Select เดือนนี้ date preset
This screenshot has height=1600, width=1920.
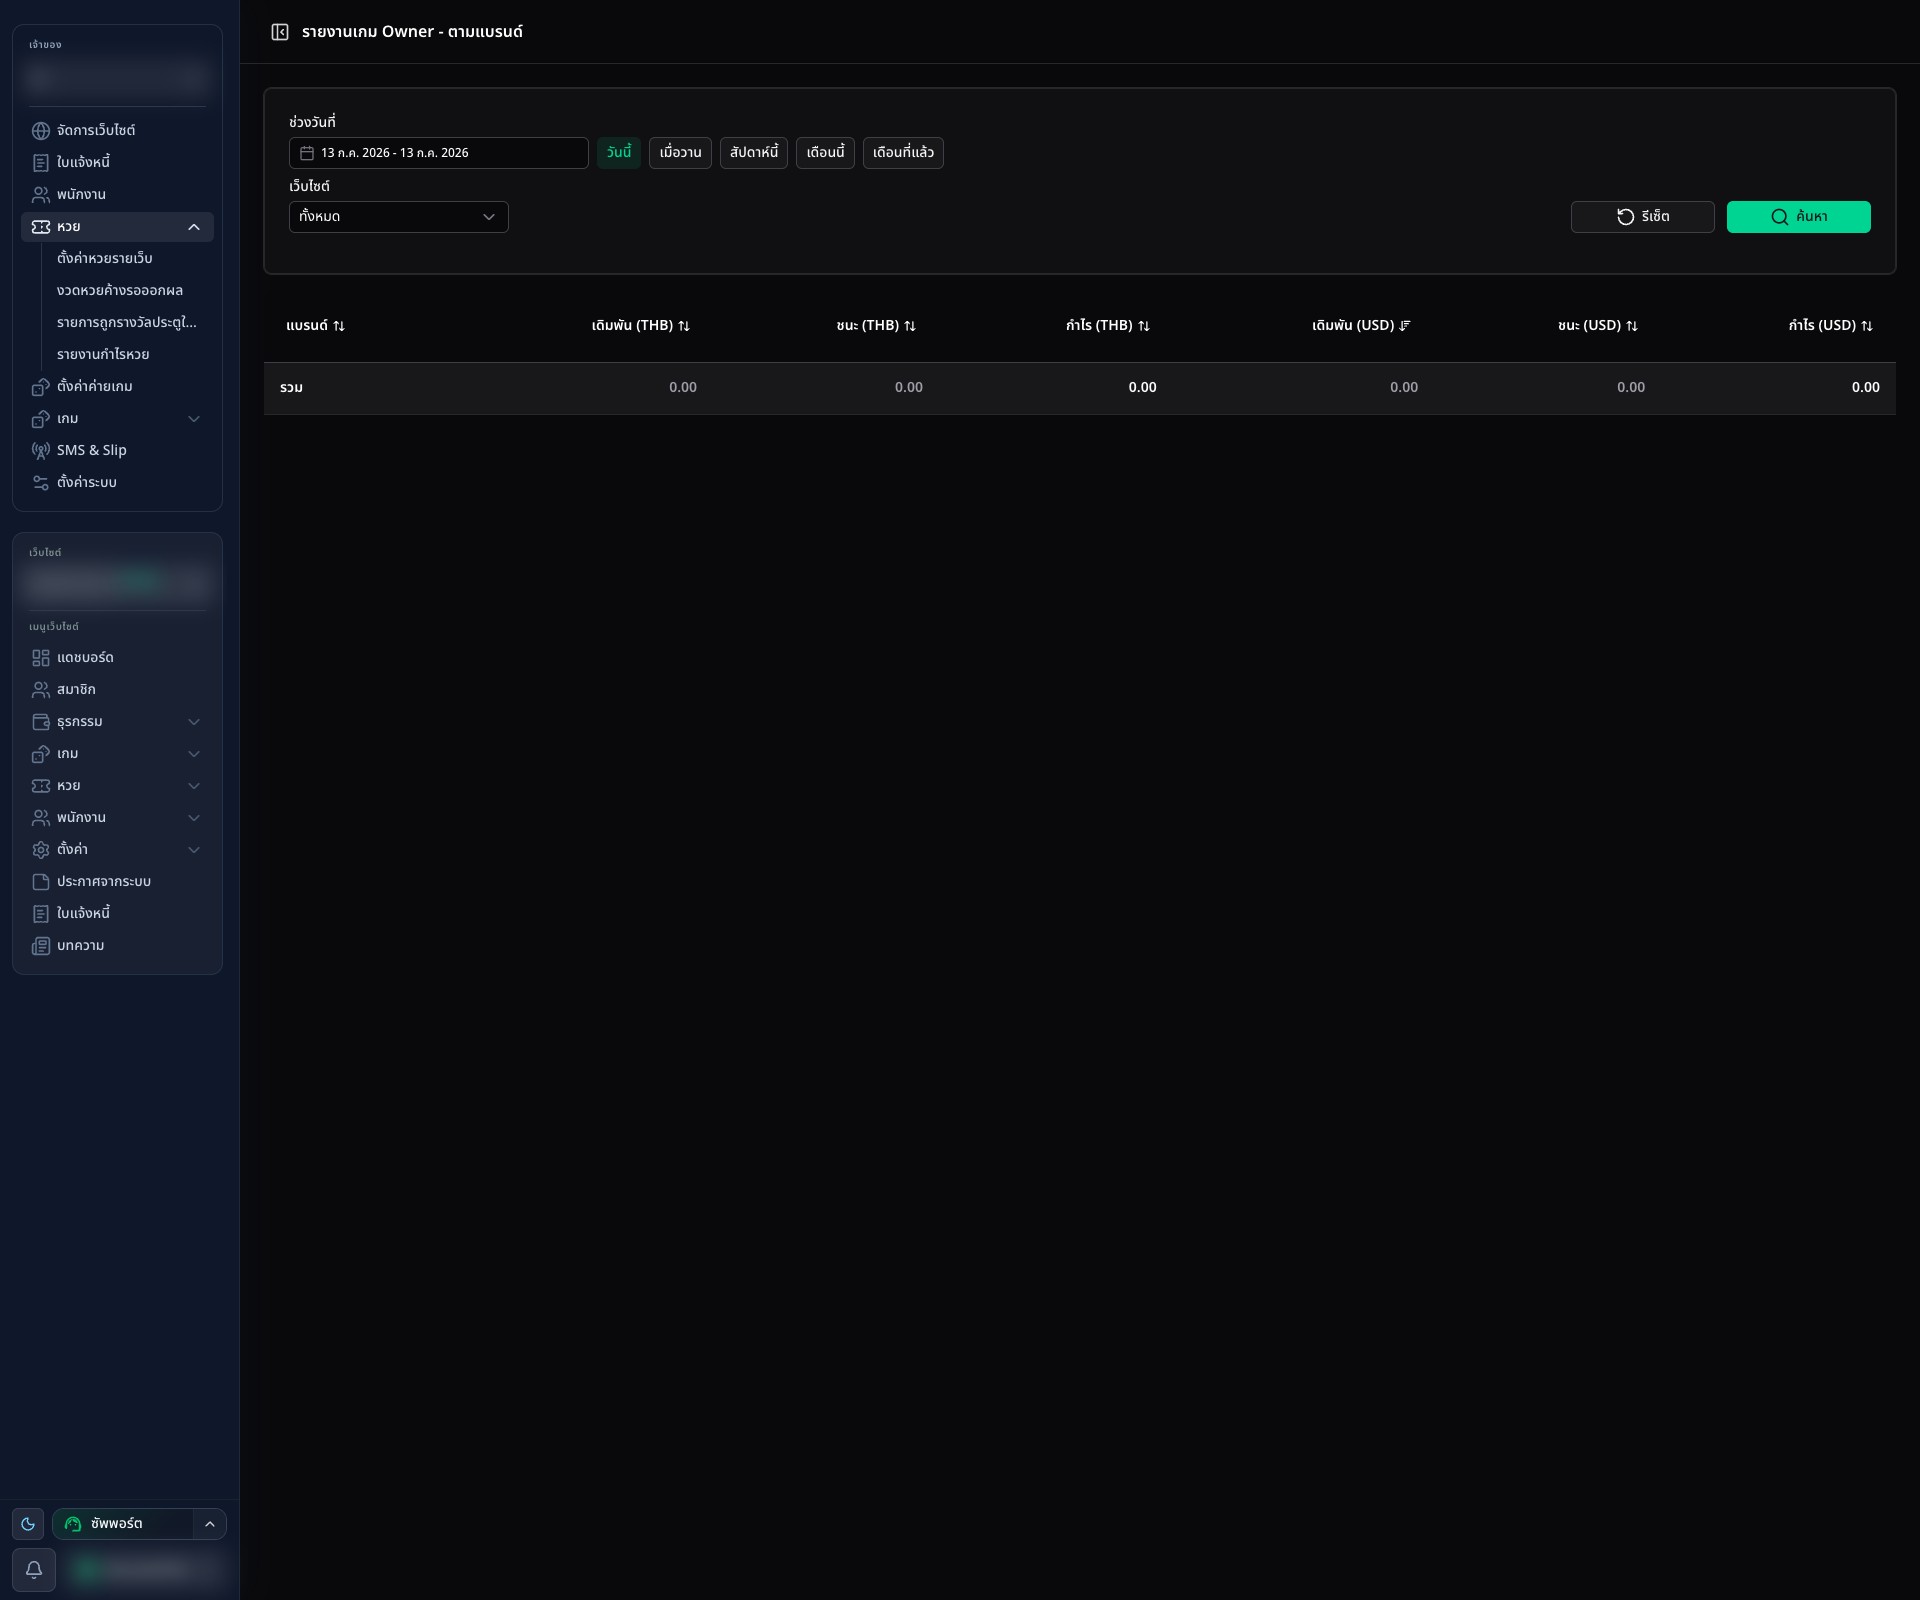click(825, 153)
